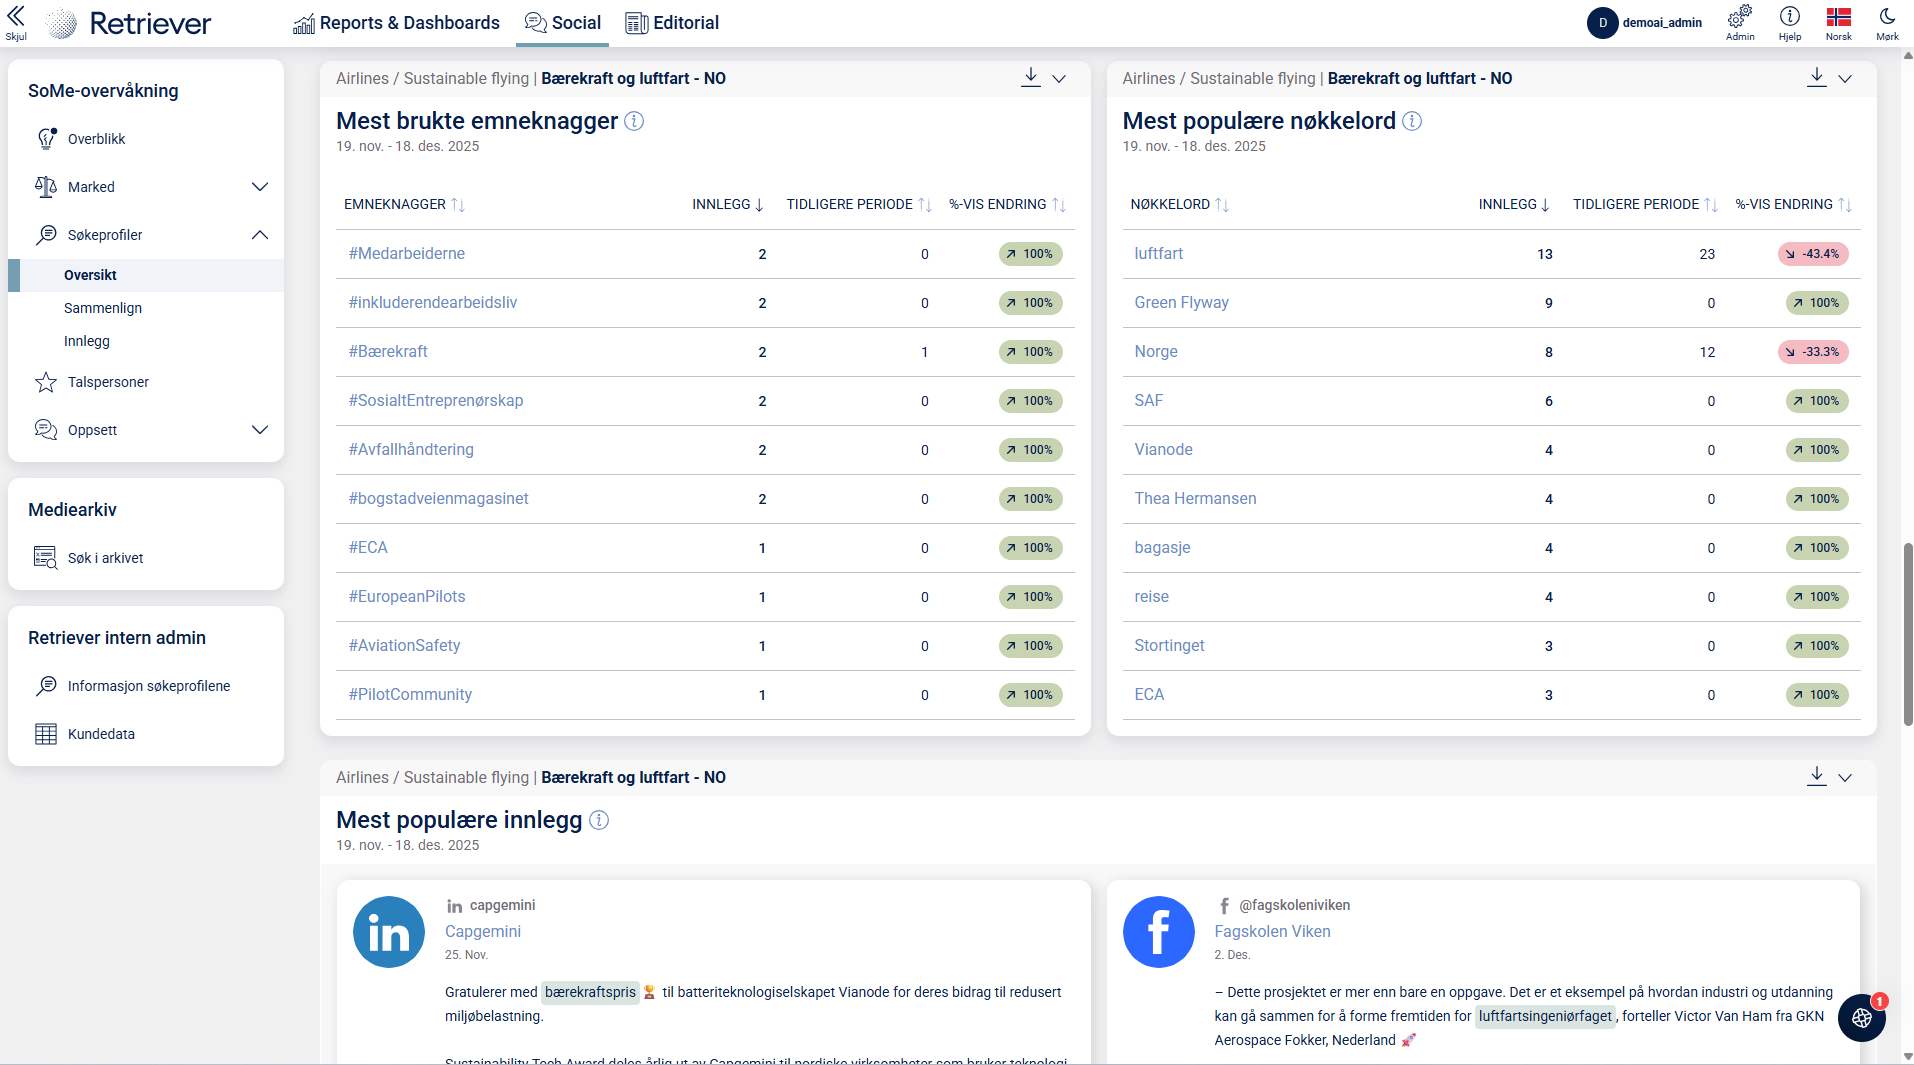This screenshot has height=1065, width=1914.
Task: Click the Hjelp info icon
Action: pyautogui.click(x=1789, y=17)
